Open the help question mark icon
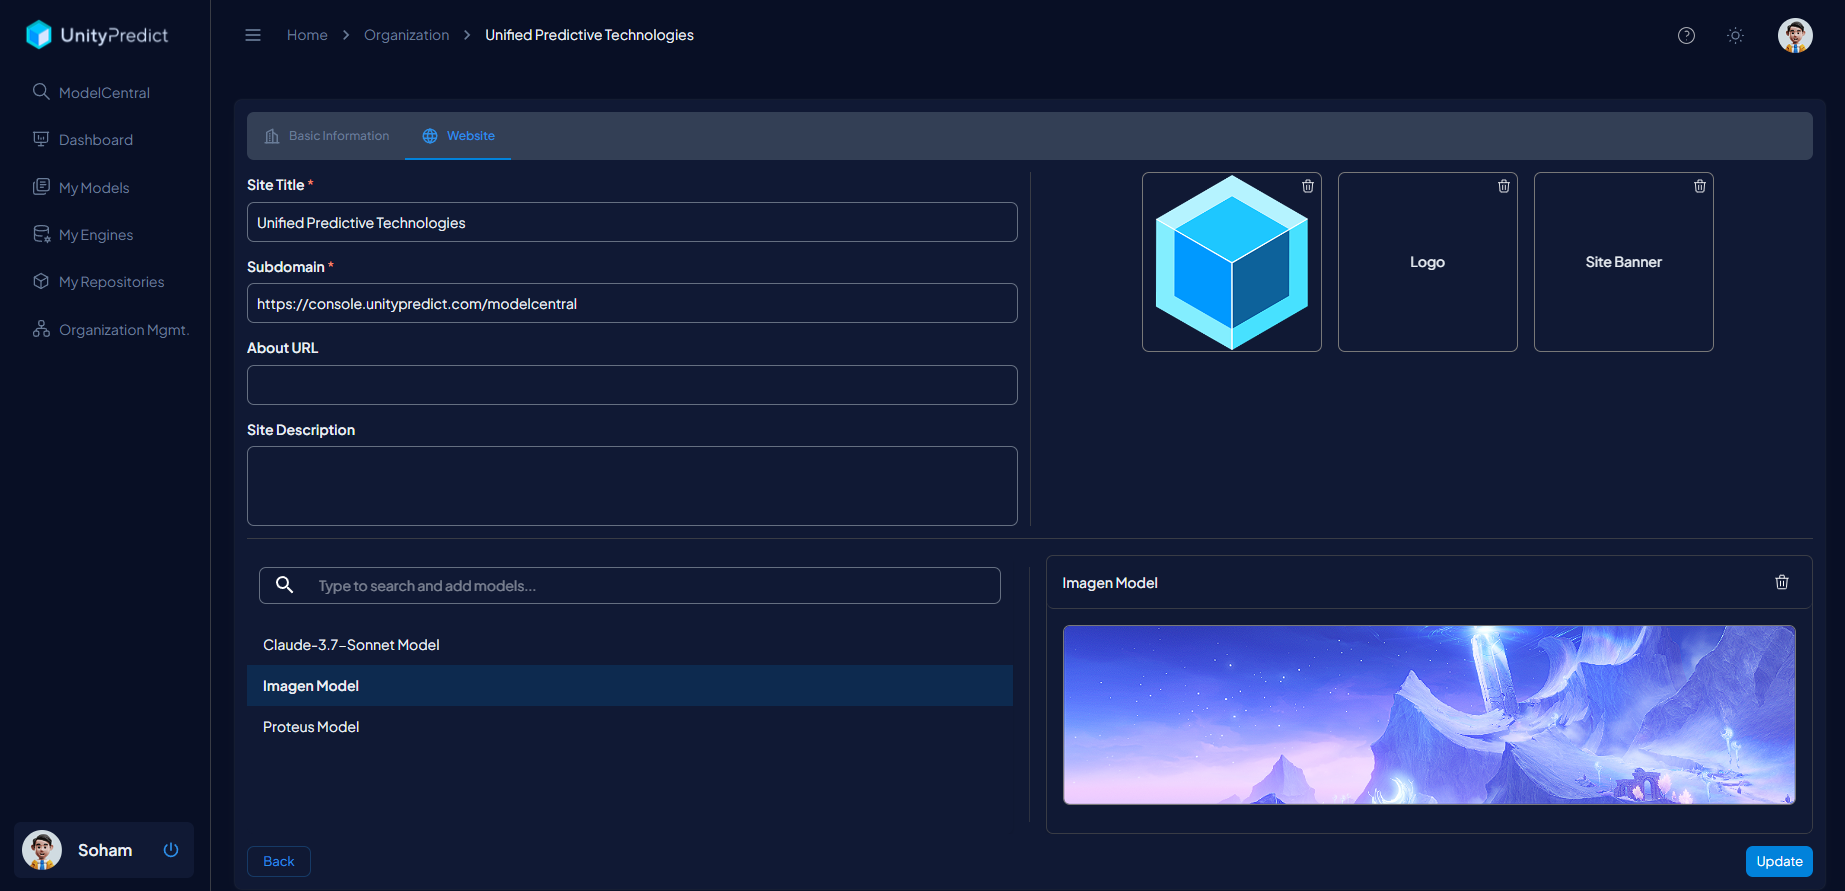Viewport: 1845px width, 891px height. pos(1686,35)
